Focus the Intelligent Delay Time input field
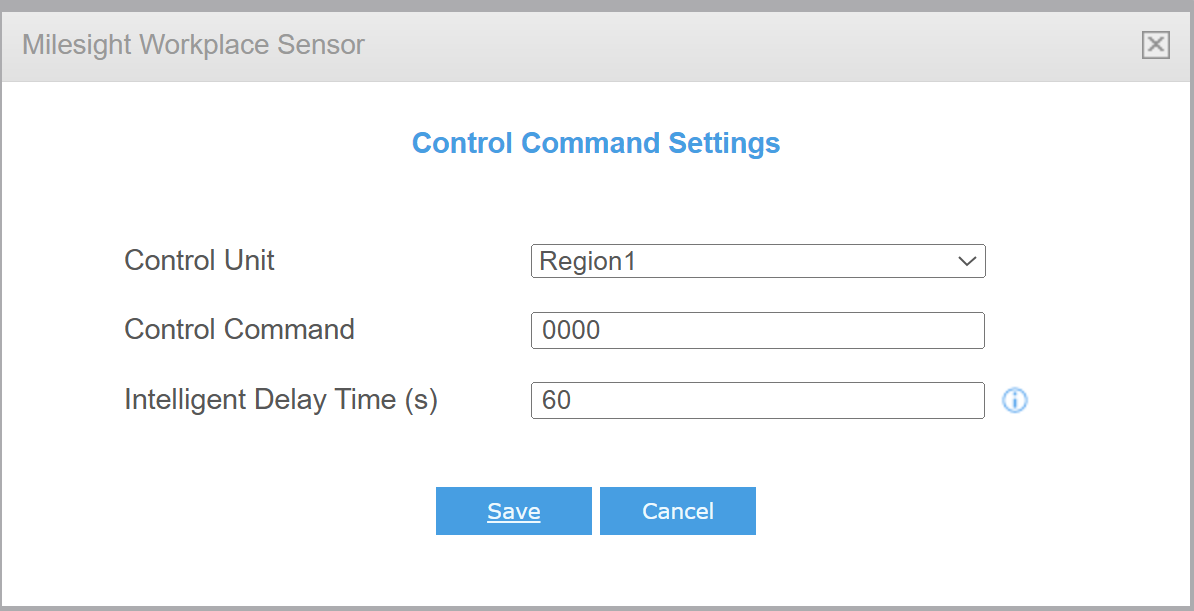Viewport: 1194px width, 611px height. click(757, 400)
